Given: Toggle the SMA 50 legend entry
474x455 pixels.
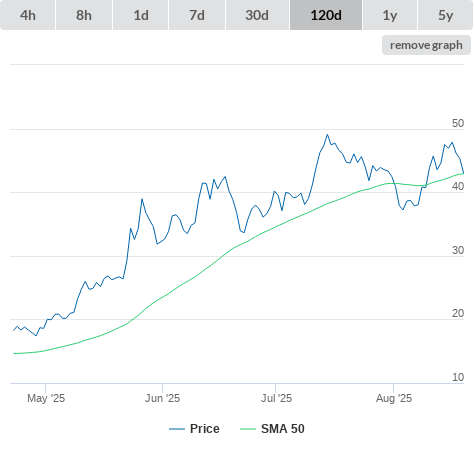Looking at the screenshot, I should (283, 429).
